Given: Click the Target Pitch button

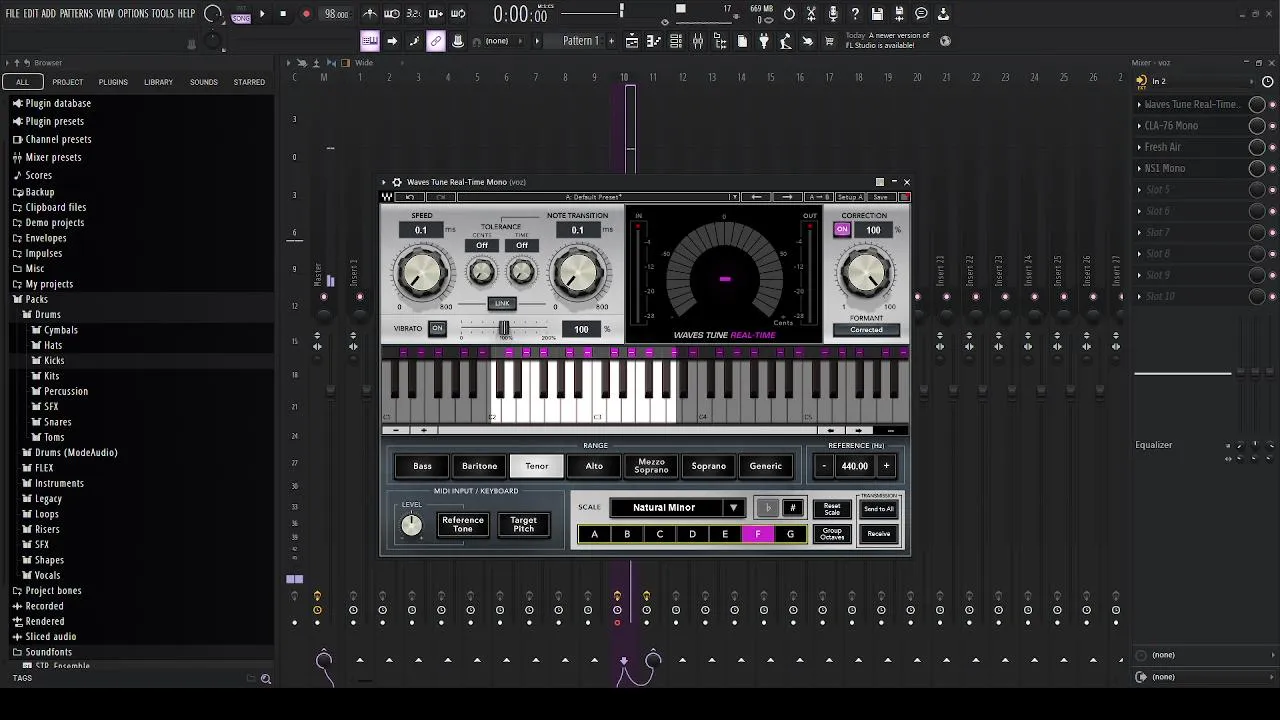Looking at the screenshot, I should [x=523, y=525].
